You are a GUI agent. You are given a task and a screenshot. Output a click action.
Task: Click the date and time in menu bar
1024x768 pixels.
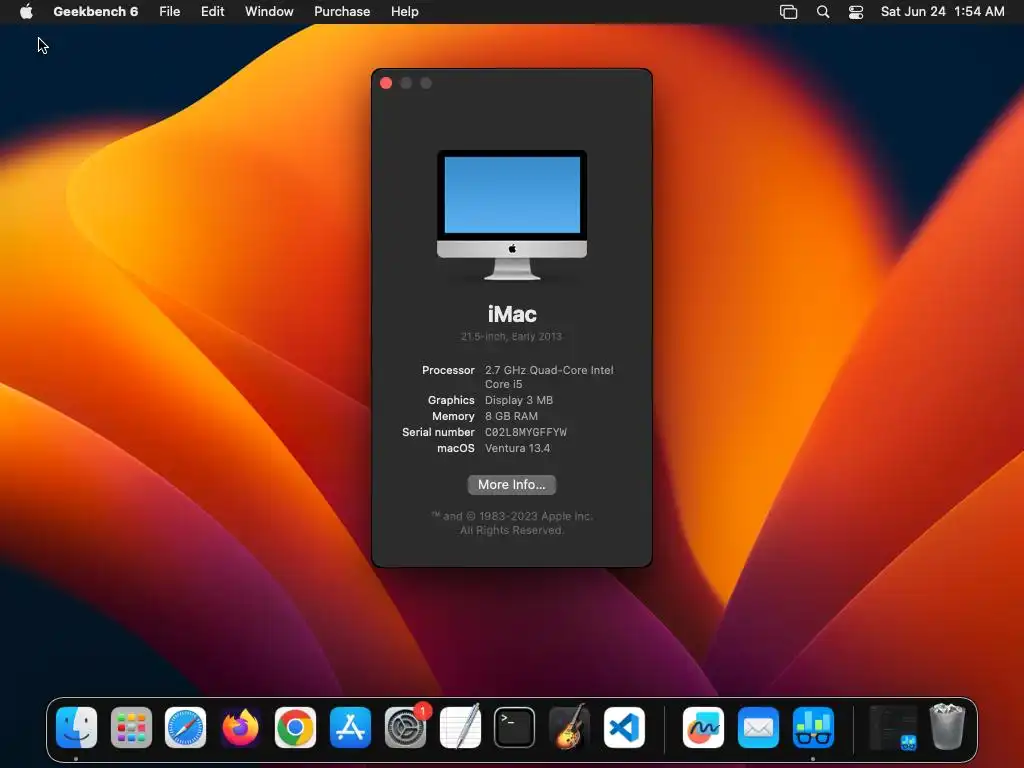click(x=942, y=11)
